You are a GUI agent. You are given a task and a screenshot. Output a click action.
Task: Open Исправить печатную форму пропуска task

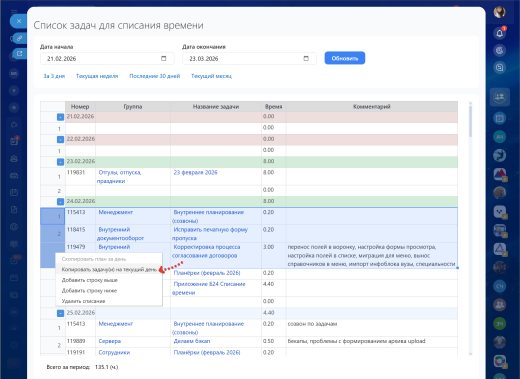210,234
